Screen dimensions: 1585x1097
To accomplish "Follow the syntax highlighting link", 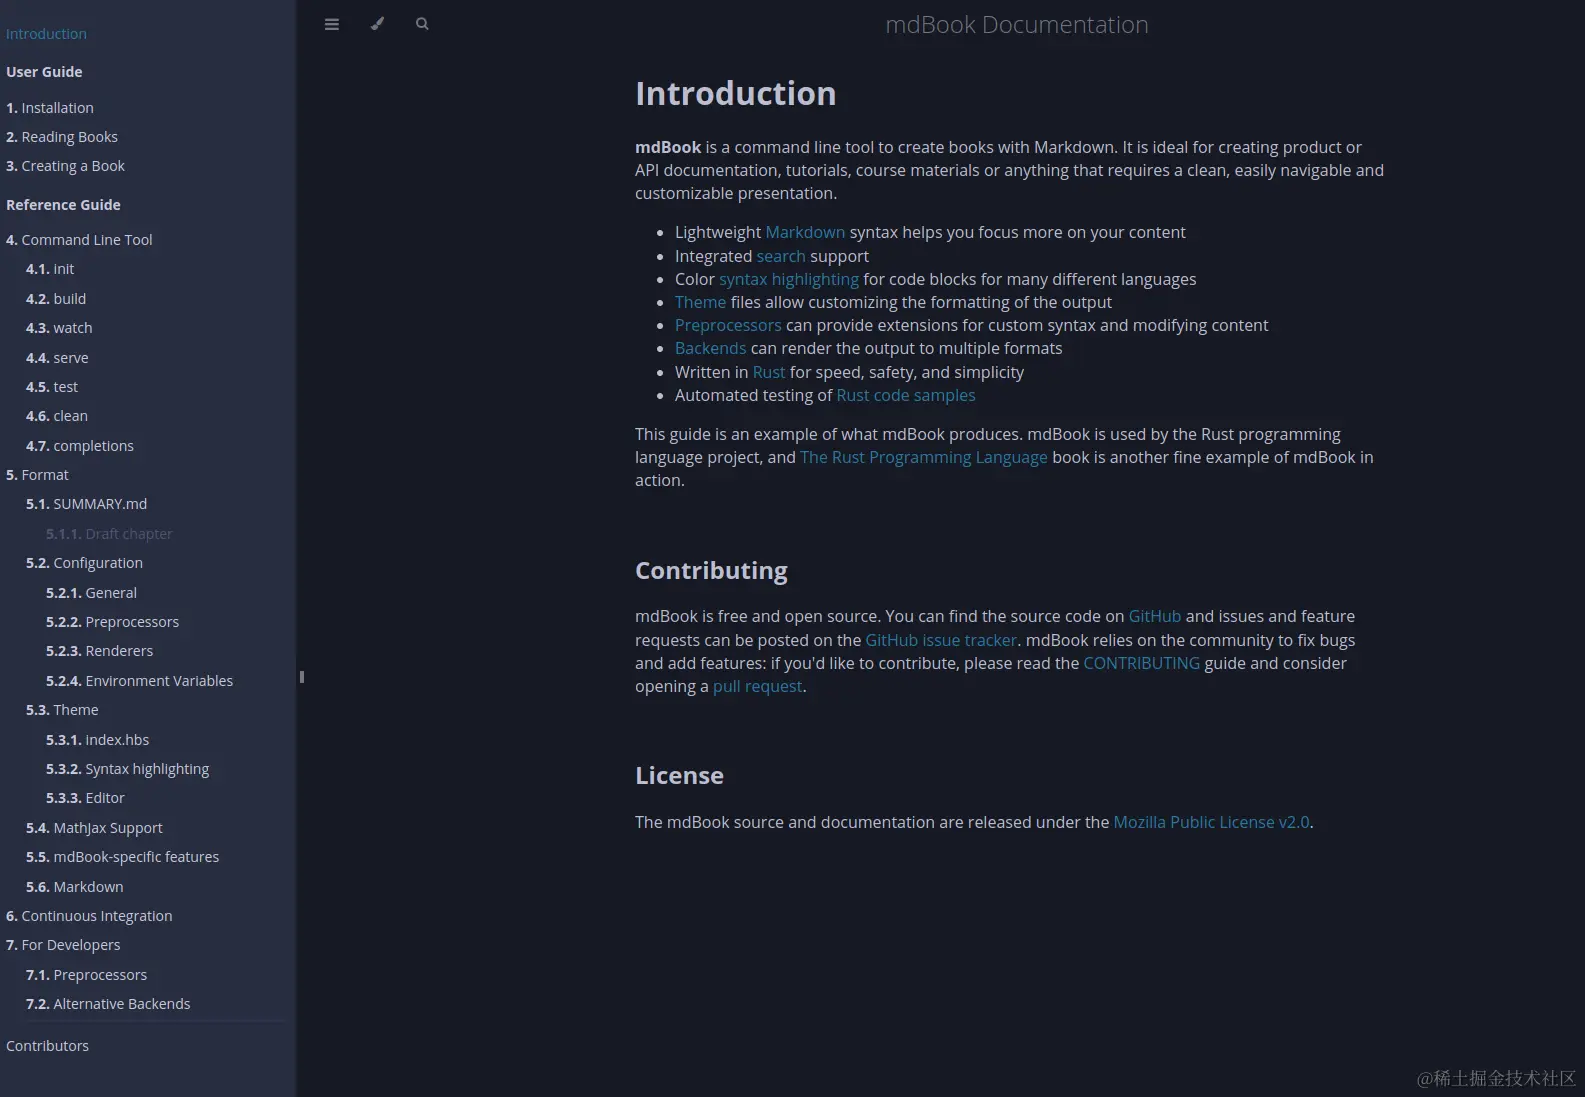I will point(789,279).
